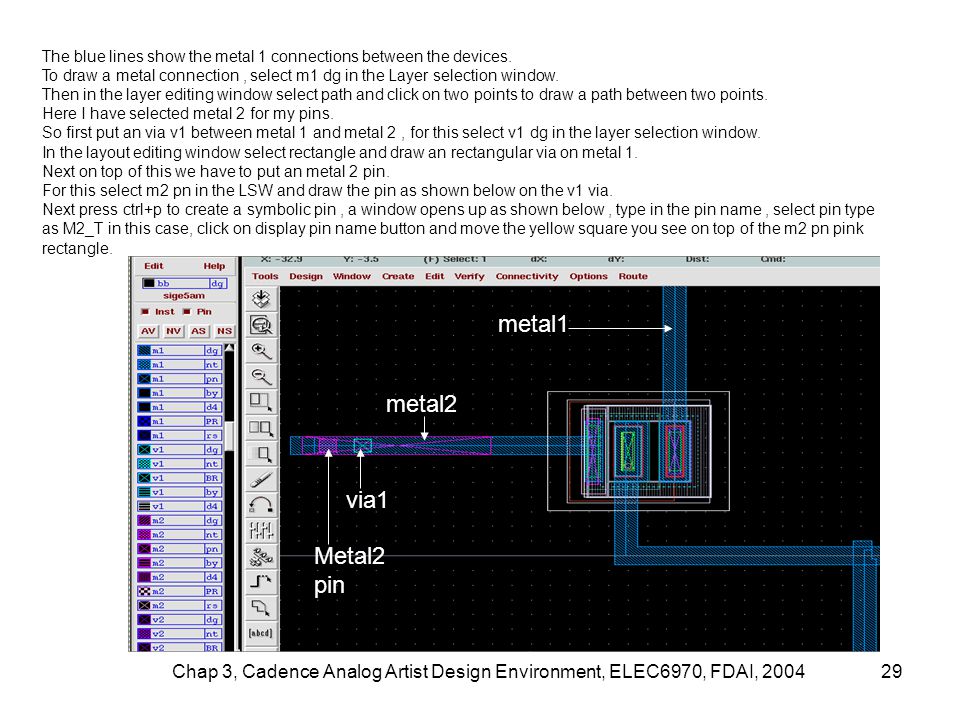Click the LSW layer list scrollbar thumb
Image resolution: width=960 pixels, height=720 pixels.
point(230,435)
